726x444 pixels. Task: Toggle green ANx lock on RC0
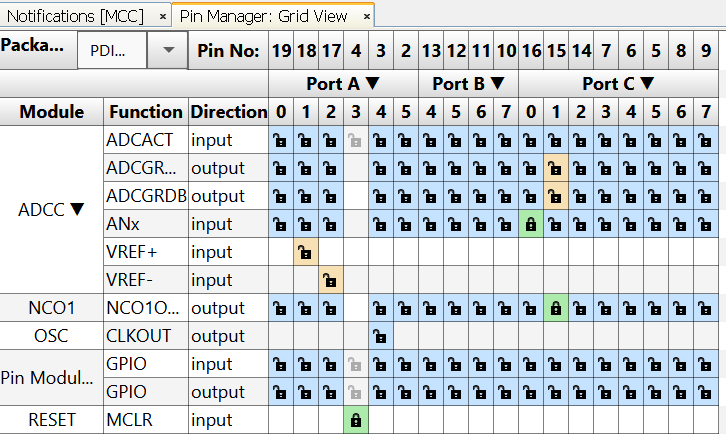click(530, 224)
